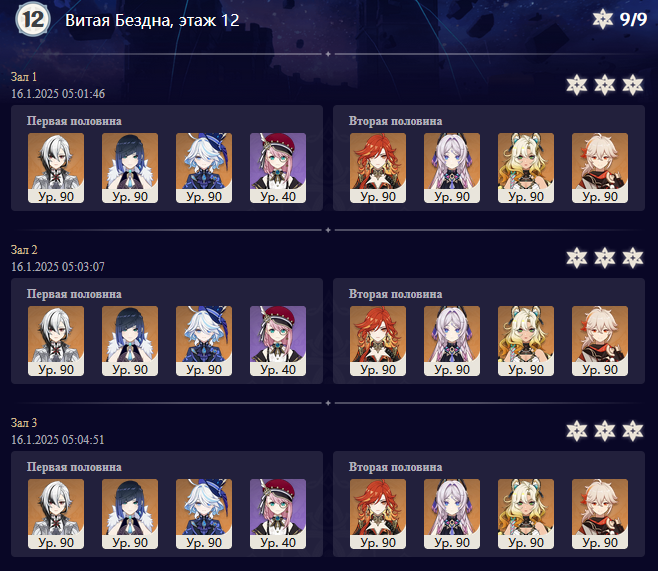Click the floor 12 badge icon
The height and width of the screenshot is (571, 658).
pos(33,19)
